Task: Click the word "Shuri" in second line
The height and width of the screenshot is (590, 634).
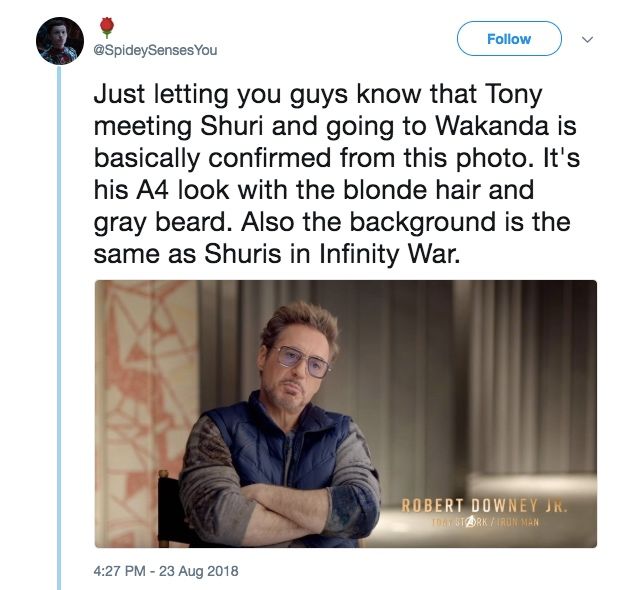Action: 232,126
